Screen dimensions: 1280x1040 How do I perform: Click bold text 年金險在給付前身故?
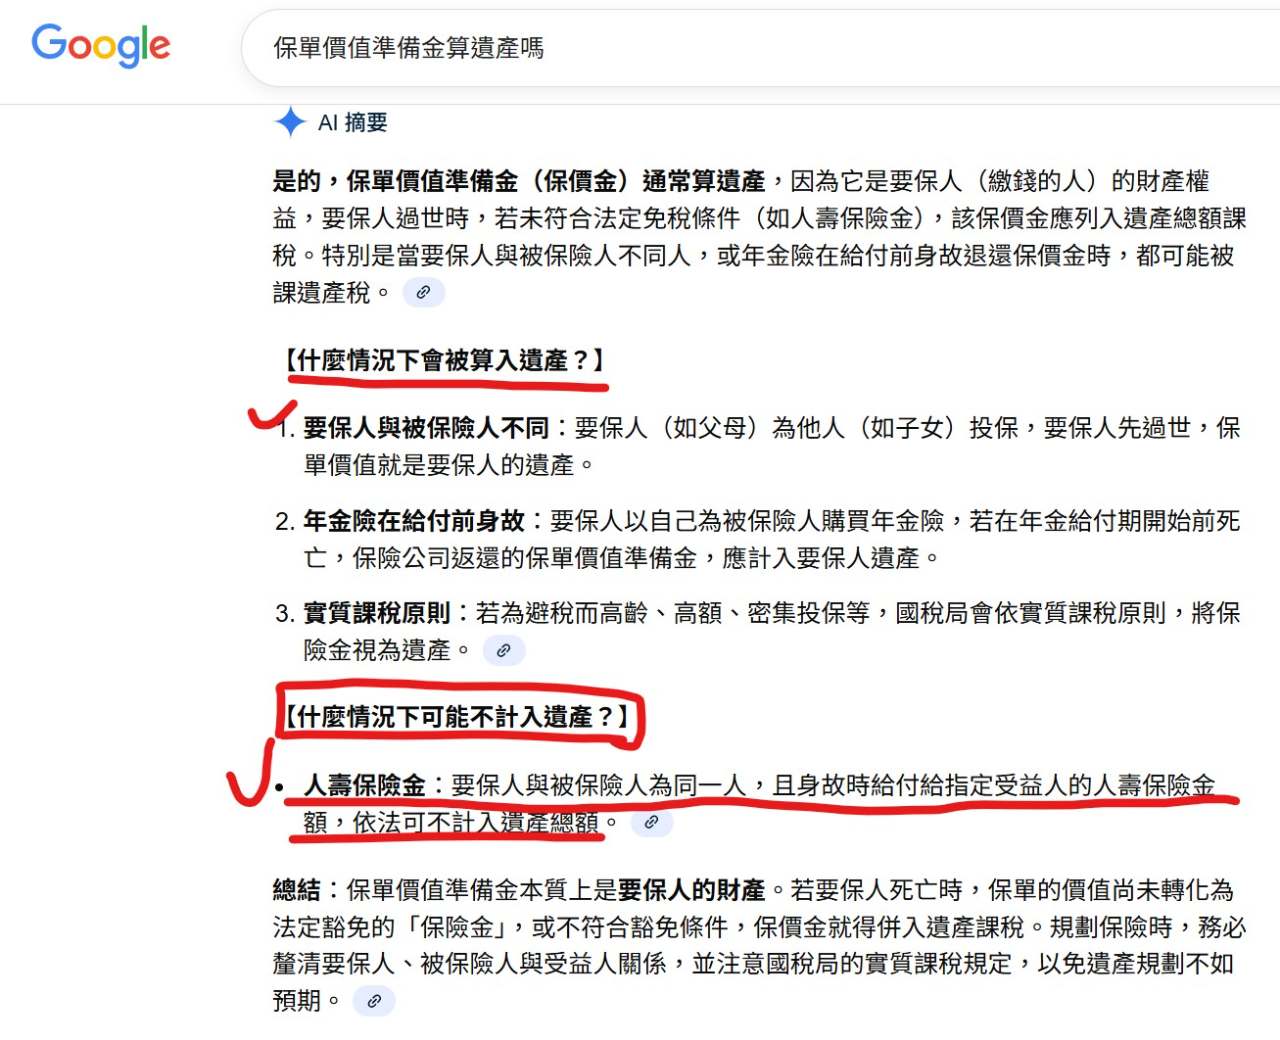click(414, 520)
